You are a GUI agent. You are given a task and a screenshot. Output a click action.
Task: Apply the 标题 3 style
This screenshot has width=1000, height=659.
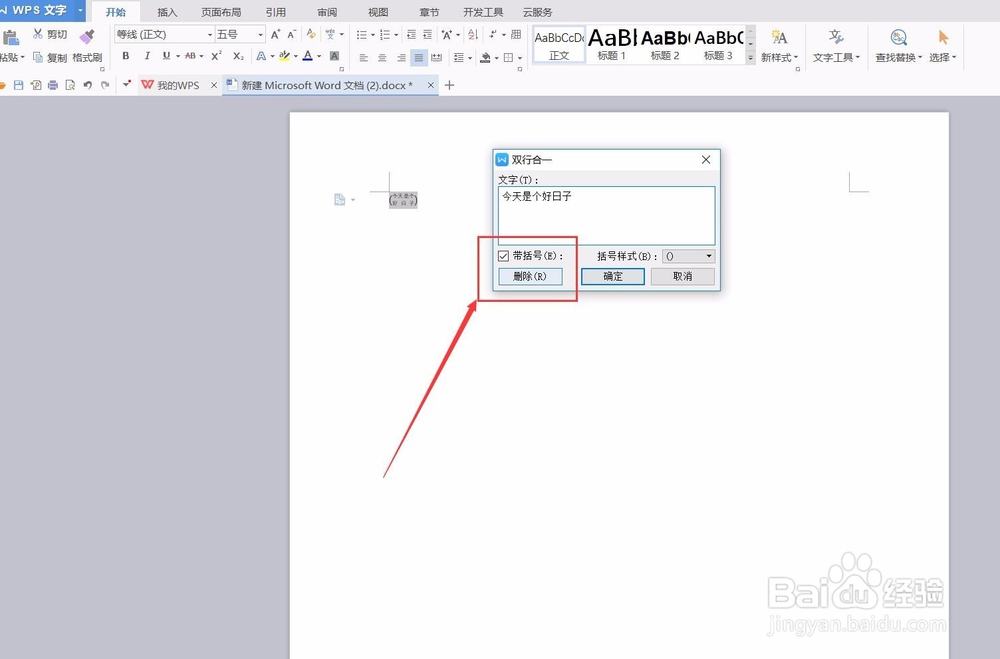(718, 45)
